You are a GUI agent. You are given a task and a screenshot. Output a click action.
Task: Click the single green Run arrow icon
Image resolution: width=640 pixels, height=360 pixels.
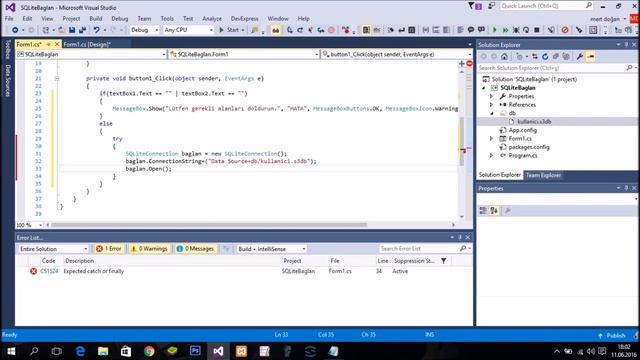(x=495, y=30)
